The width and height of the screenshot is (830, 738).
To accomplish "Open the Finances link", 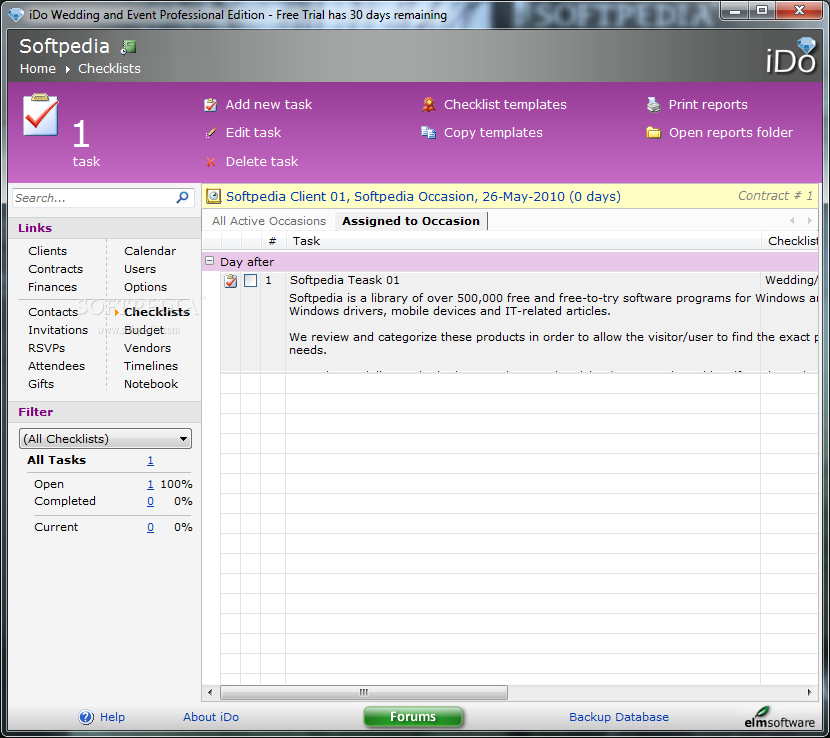I will pyautogui.click(x=52, y=287).
